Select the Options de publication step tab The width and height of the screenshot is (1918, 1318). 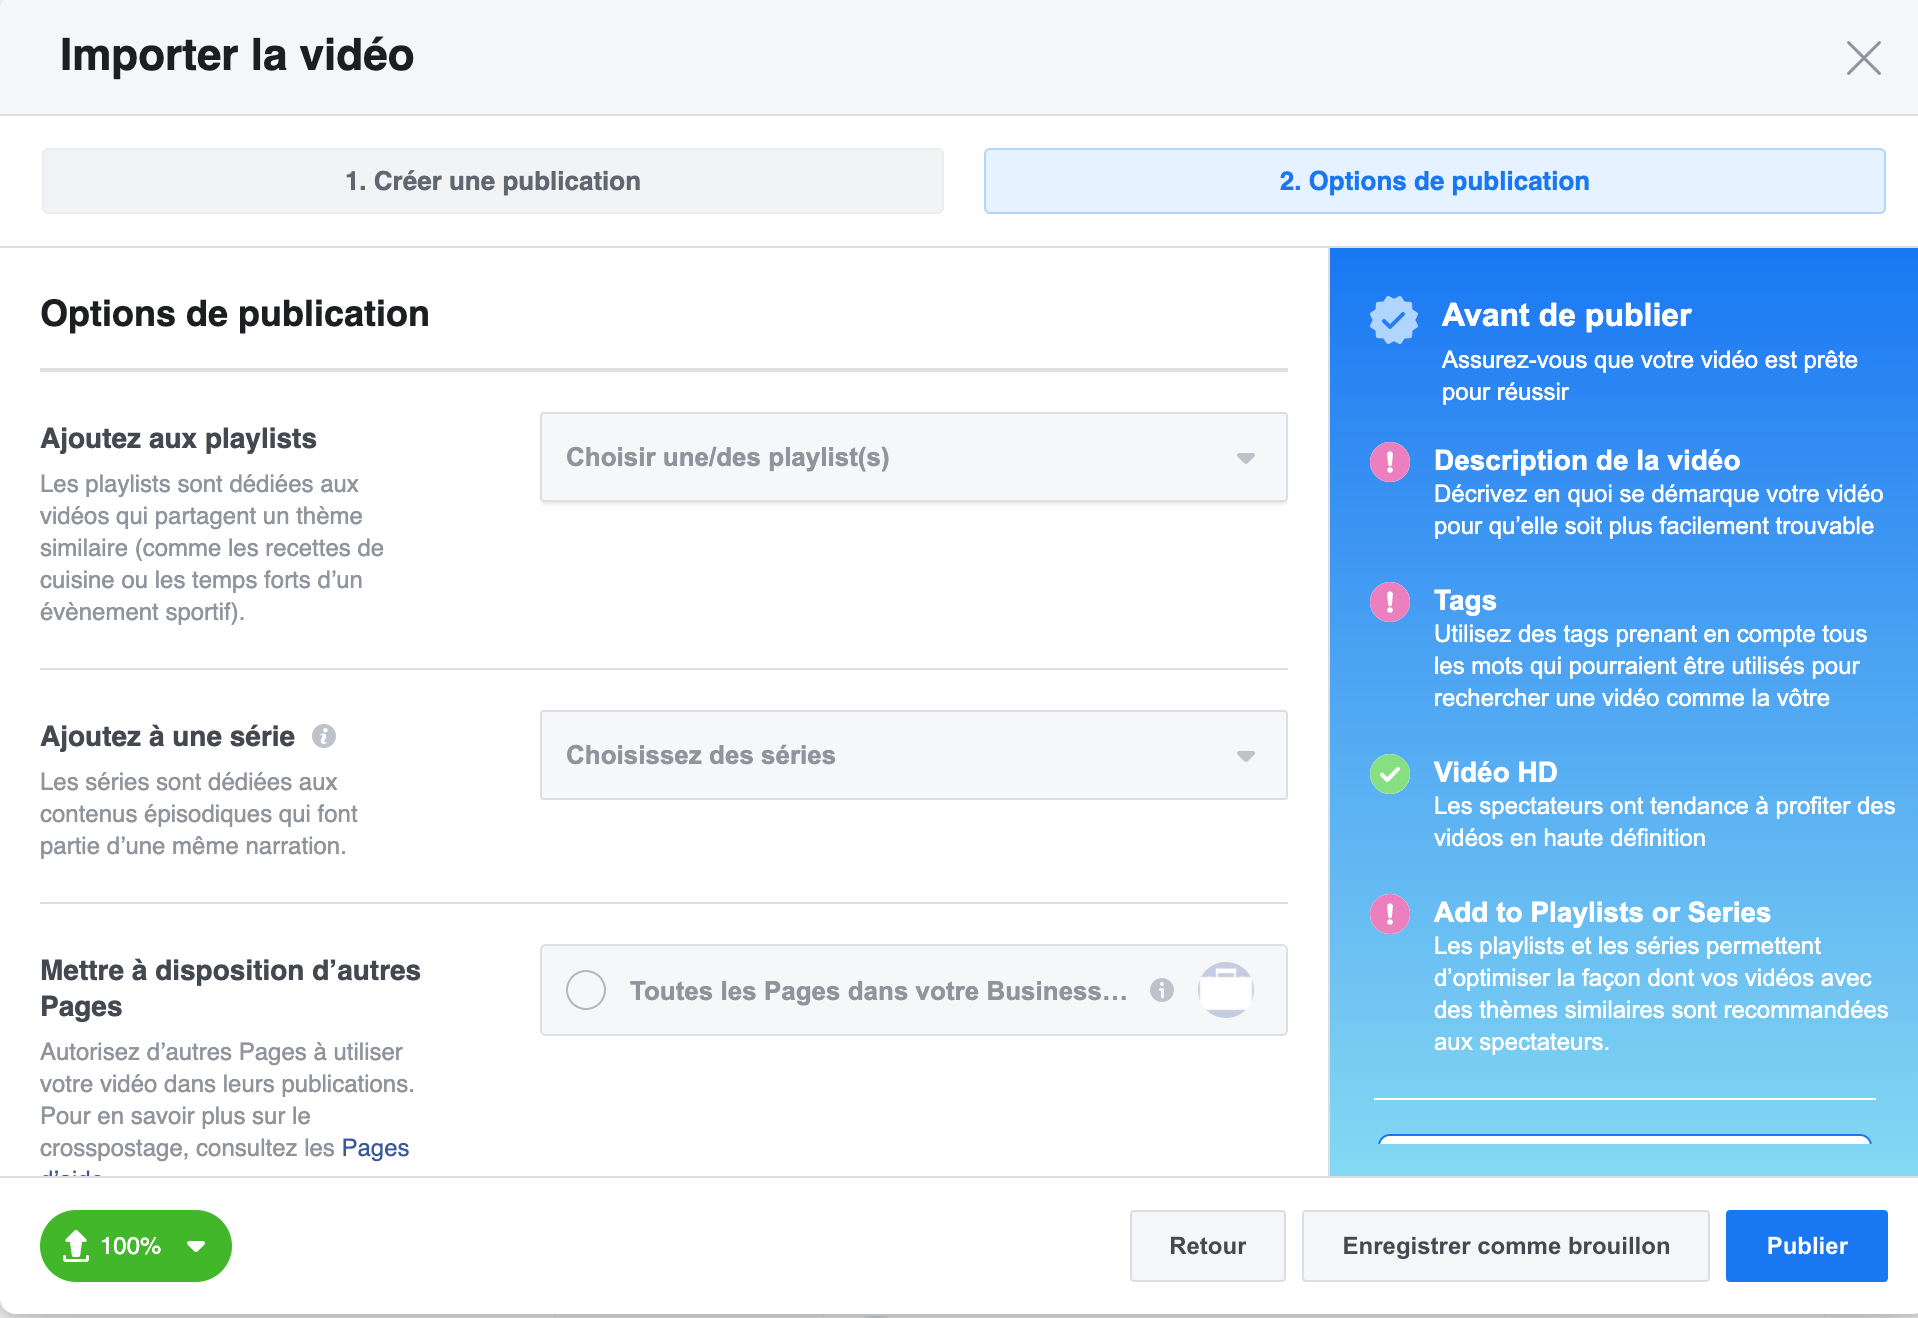point(1434,181)
